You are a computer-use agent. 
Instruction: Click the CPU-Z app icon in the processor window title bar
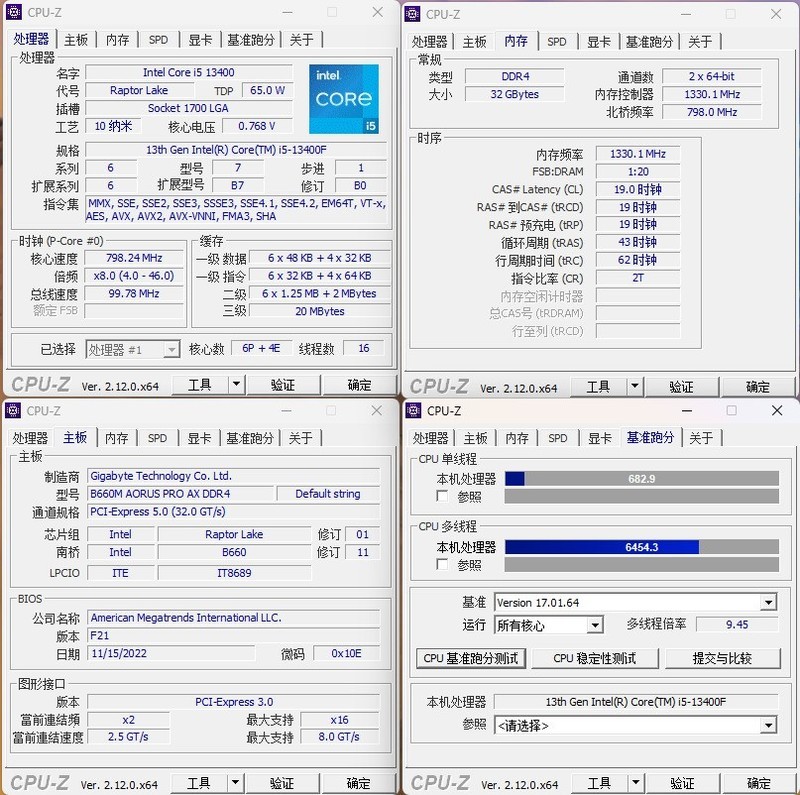[13, 12]
